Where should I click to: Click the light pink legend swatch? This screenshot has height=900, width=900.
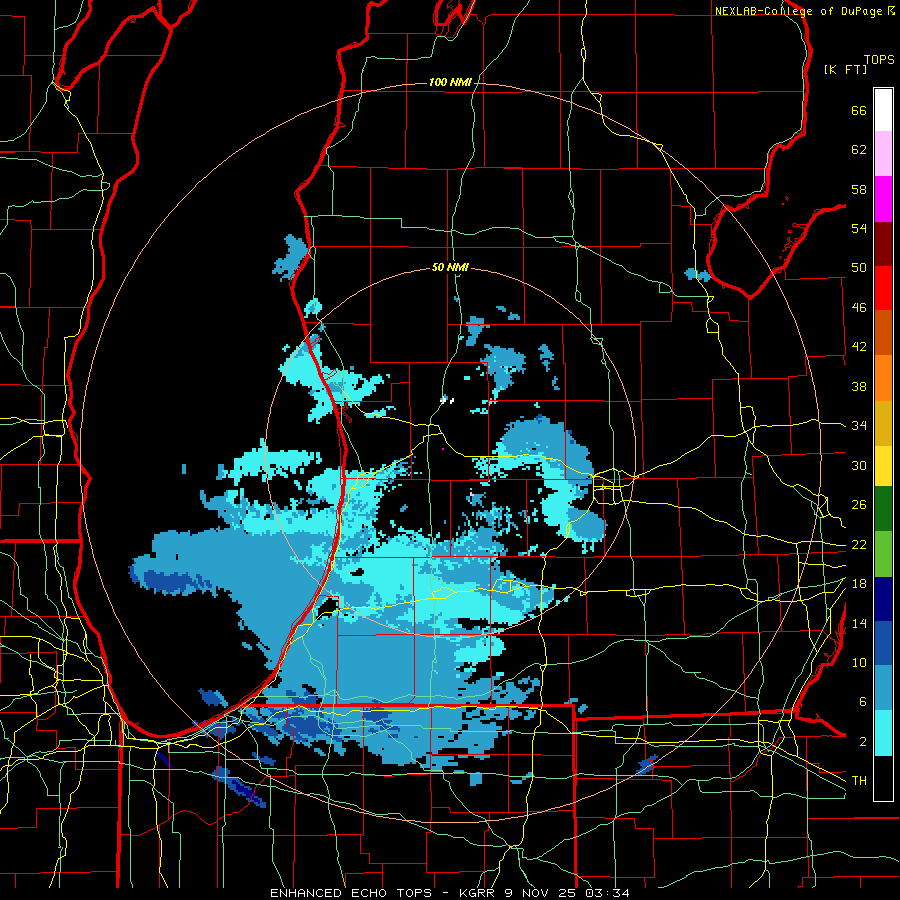tap(883, 154)
